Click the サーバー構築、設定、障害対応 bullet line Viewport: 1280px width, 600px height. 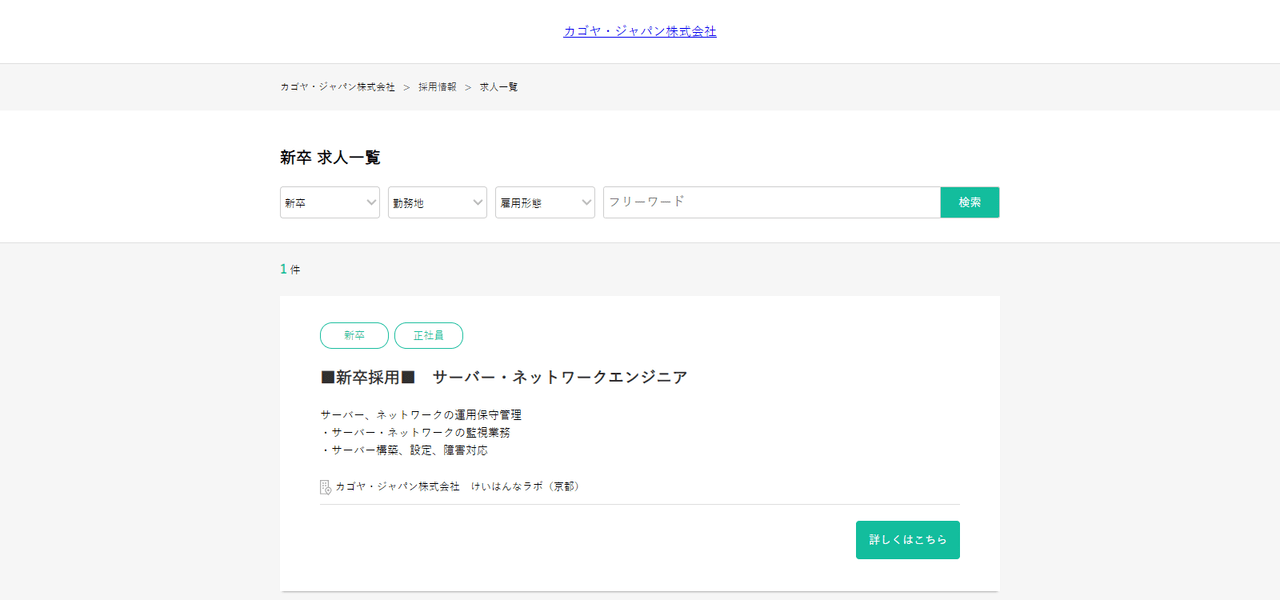(x=404, y=451)
